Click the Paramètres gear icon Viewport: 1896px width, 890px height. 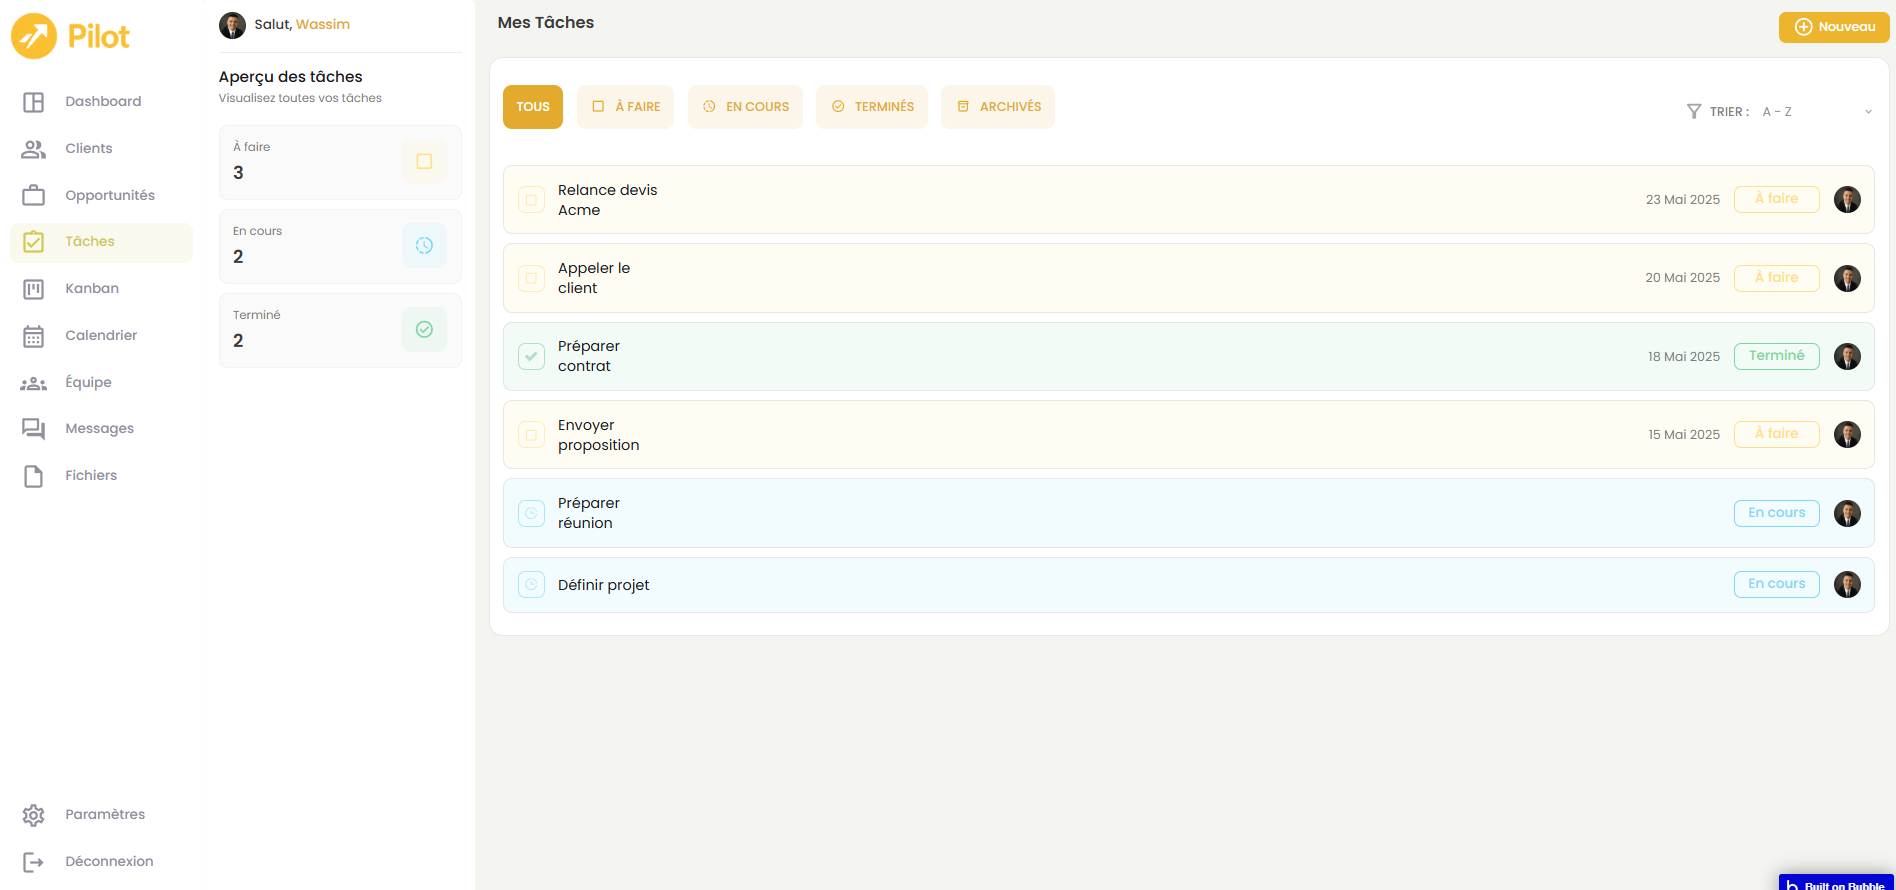coord(34,815)
